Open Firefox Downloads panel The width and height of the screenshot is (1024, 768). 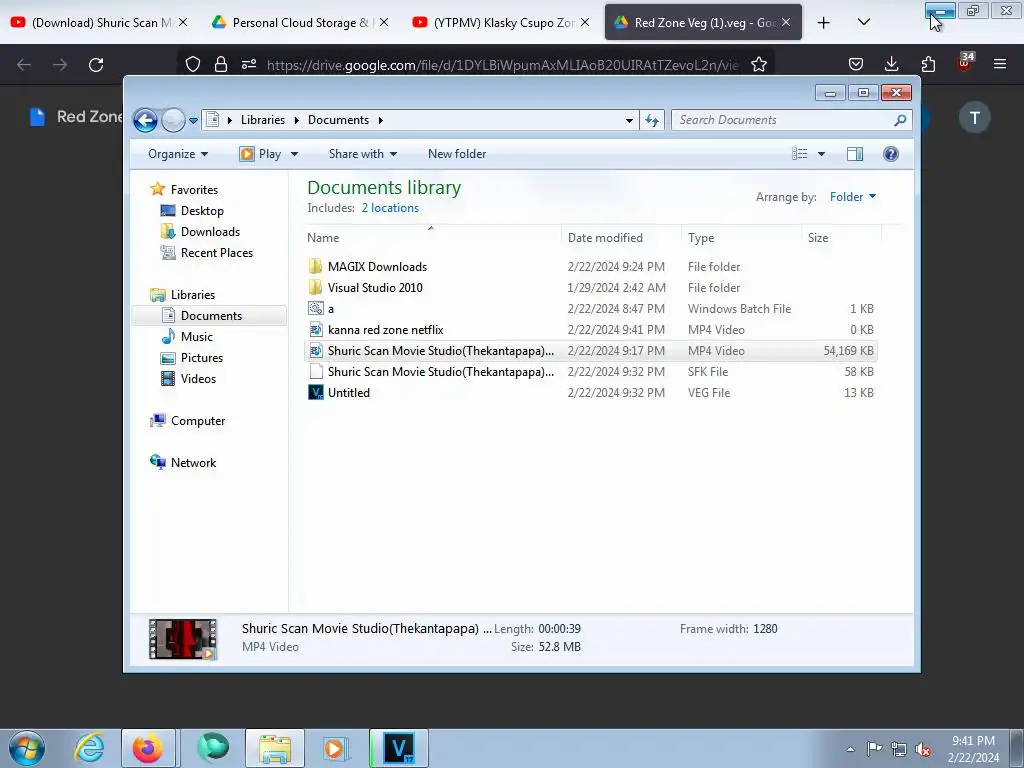[891, 64]
